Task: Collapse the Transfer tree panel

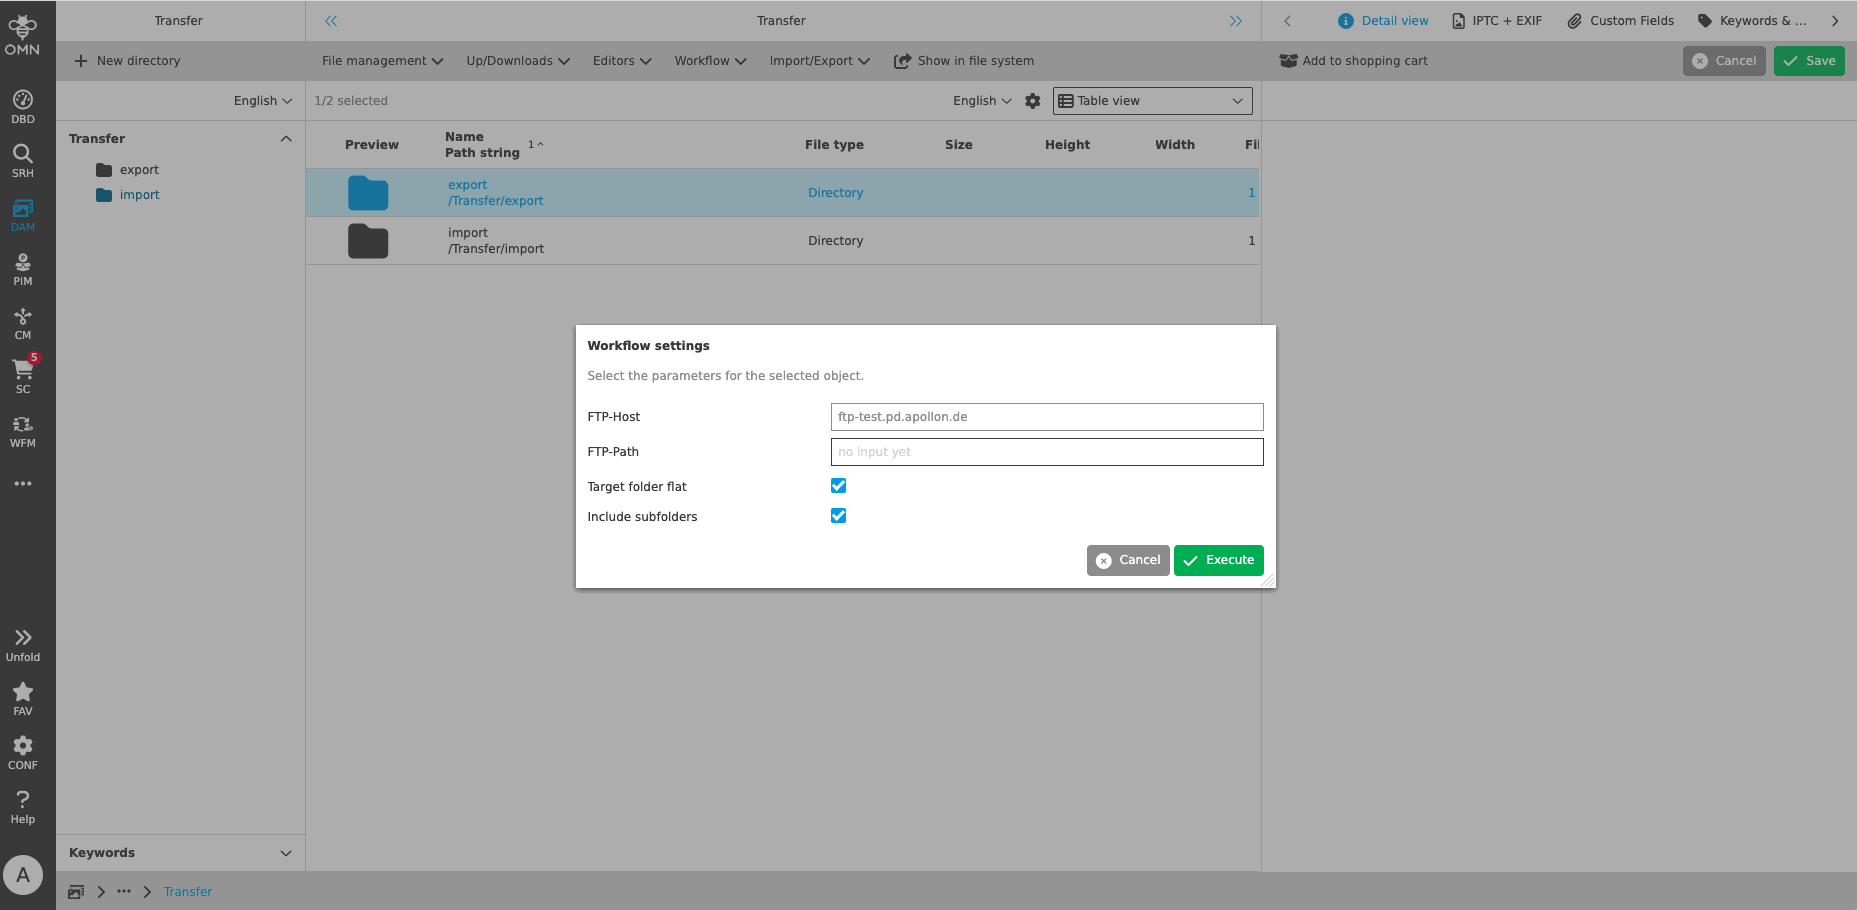Action: 286,139
